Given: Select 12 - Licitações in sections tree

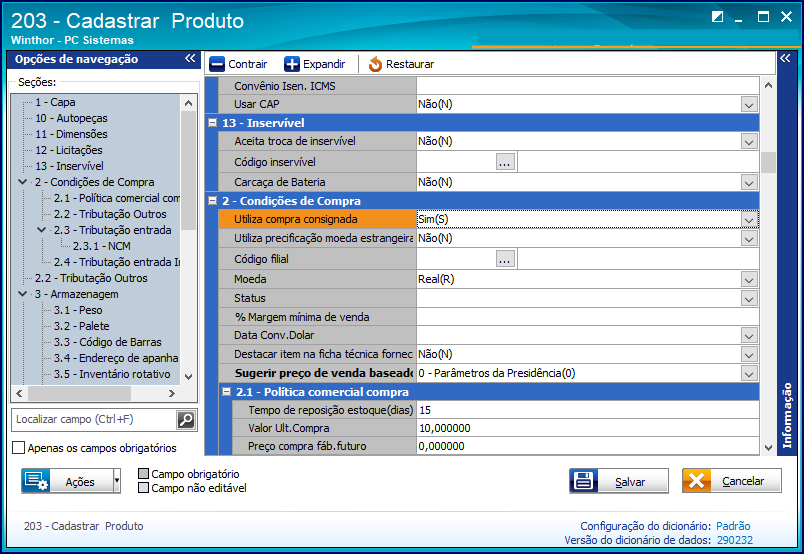Looking at the screenshot, I should [x=69, y=150].
